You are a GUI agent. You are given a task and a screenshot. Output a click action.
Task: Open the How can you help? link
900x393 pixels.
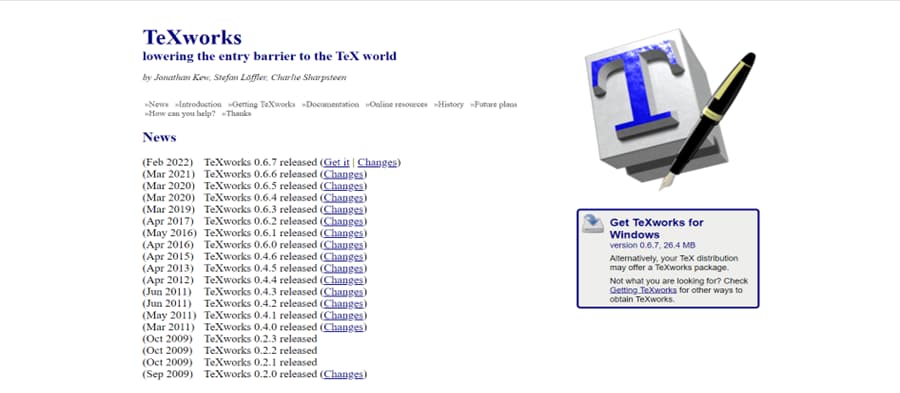pos(180,114)
